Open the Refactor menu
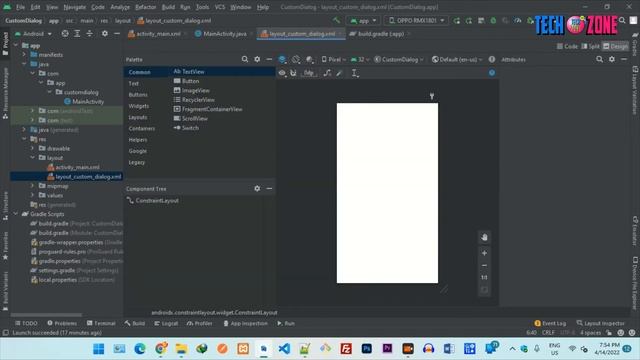640x360 pixels. click(145, 7)
